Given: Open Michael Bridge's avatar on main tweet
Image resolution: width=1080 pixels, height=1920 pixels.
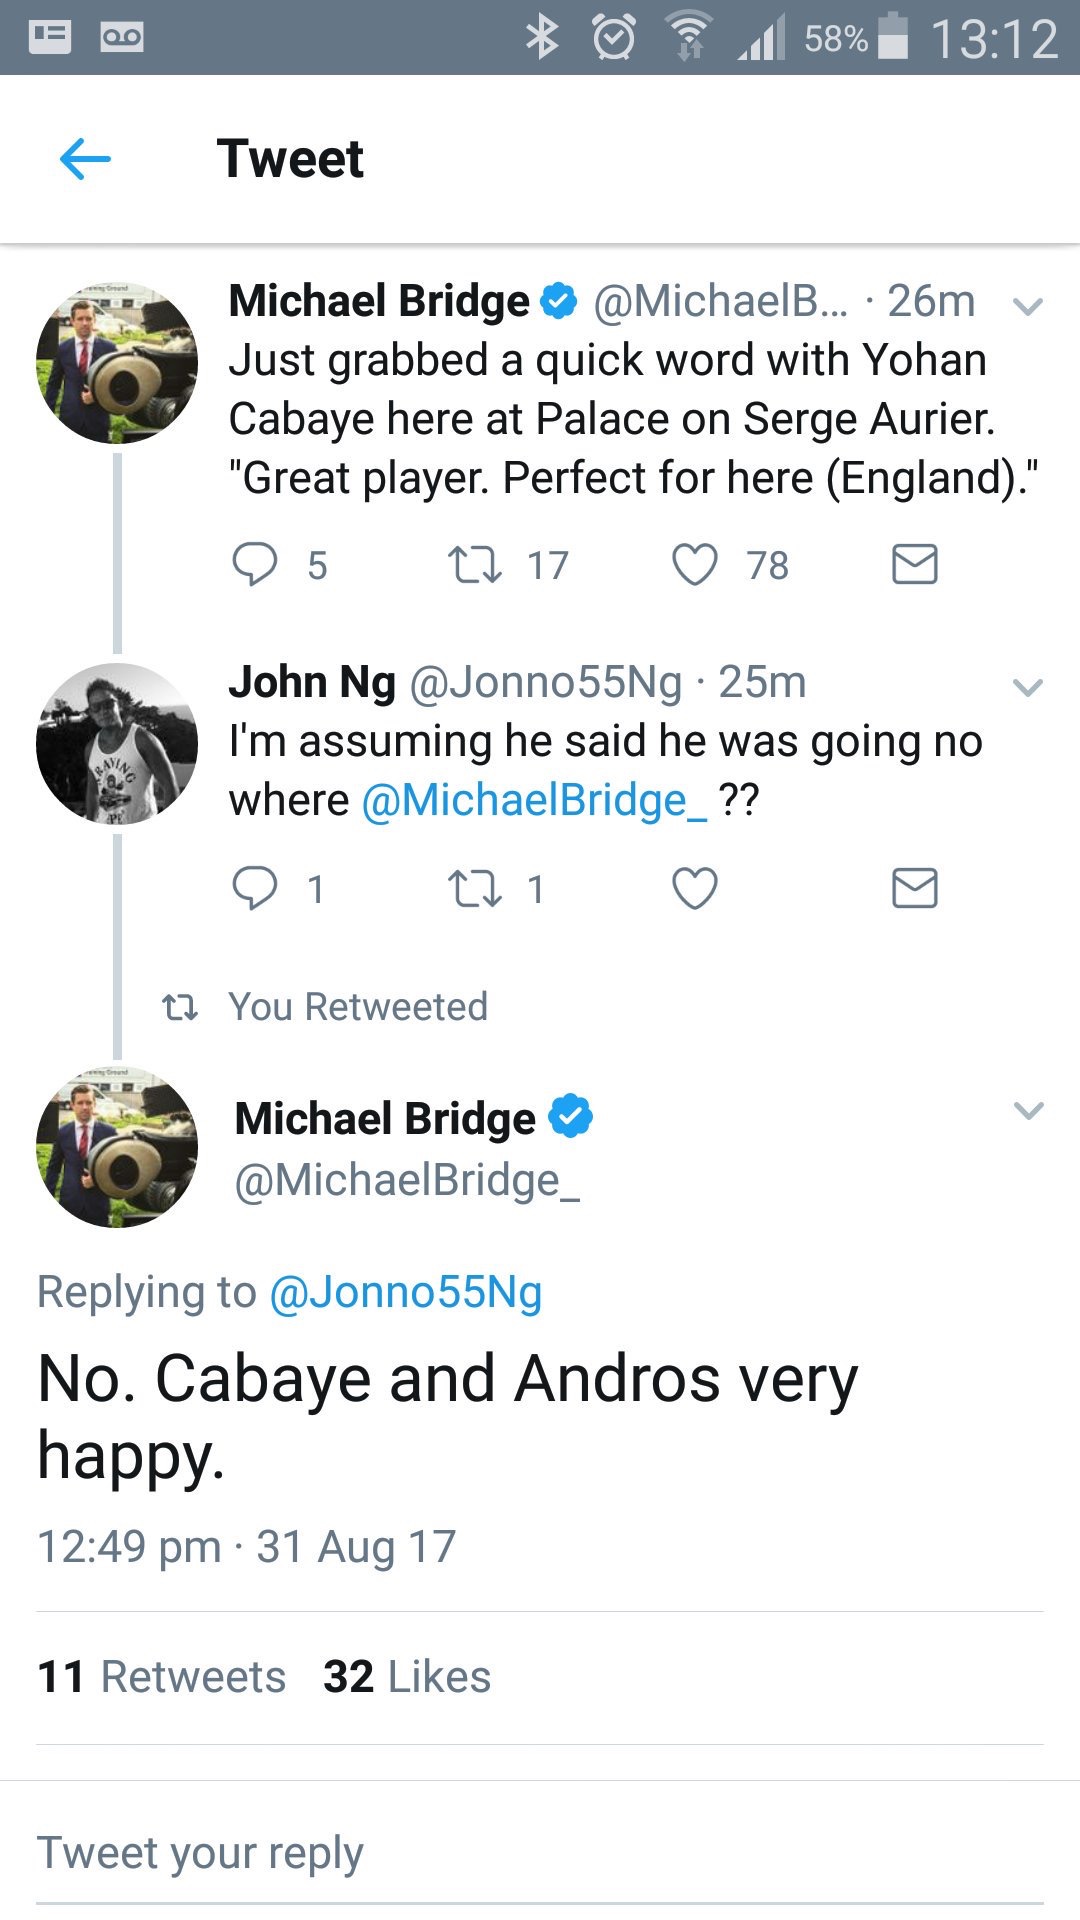Looking at the screenshot, I should [x=117, y=1148].
